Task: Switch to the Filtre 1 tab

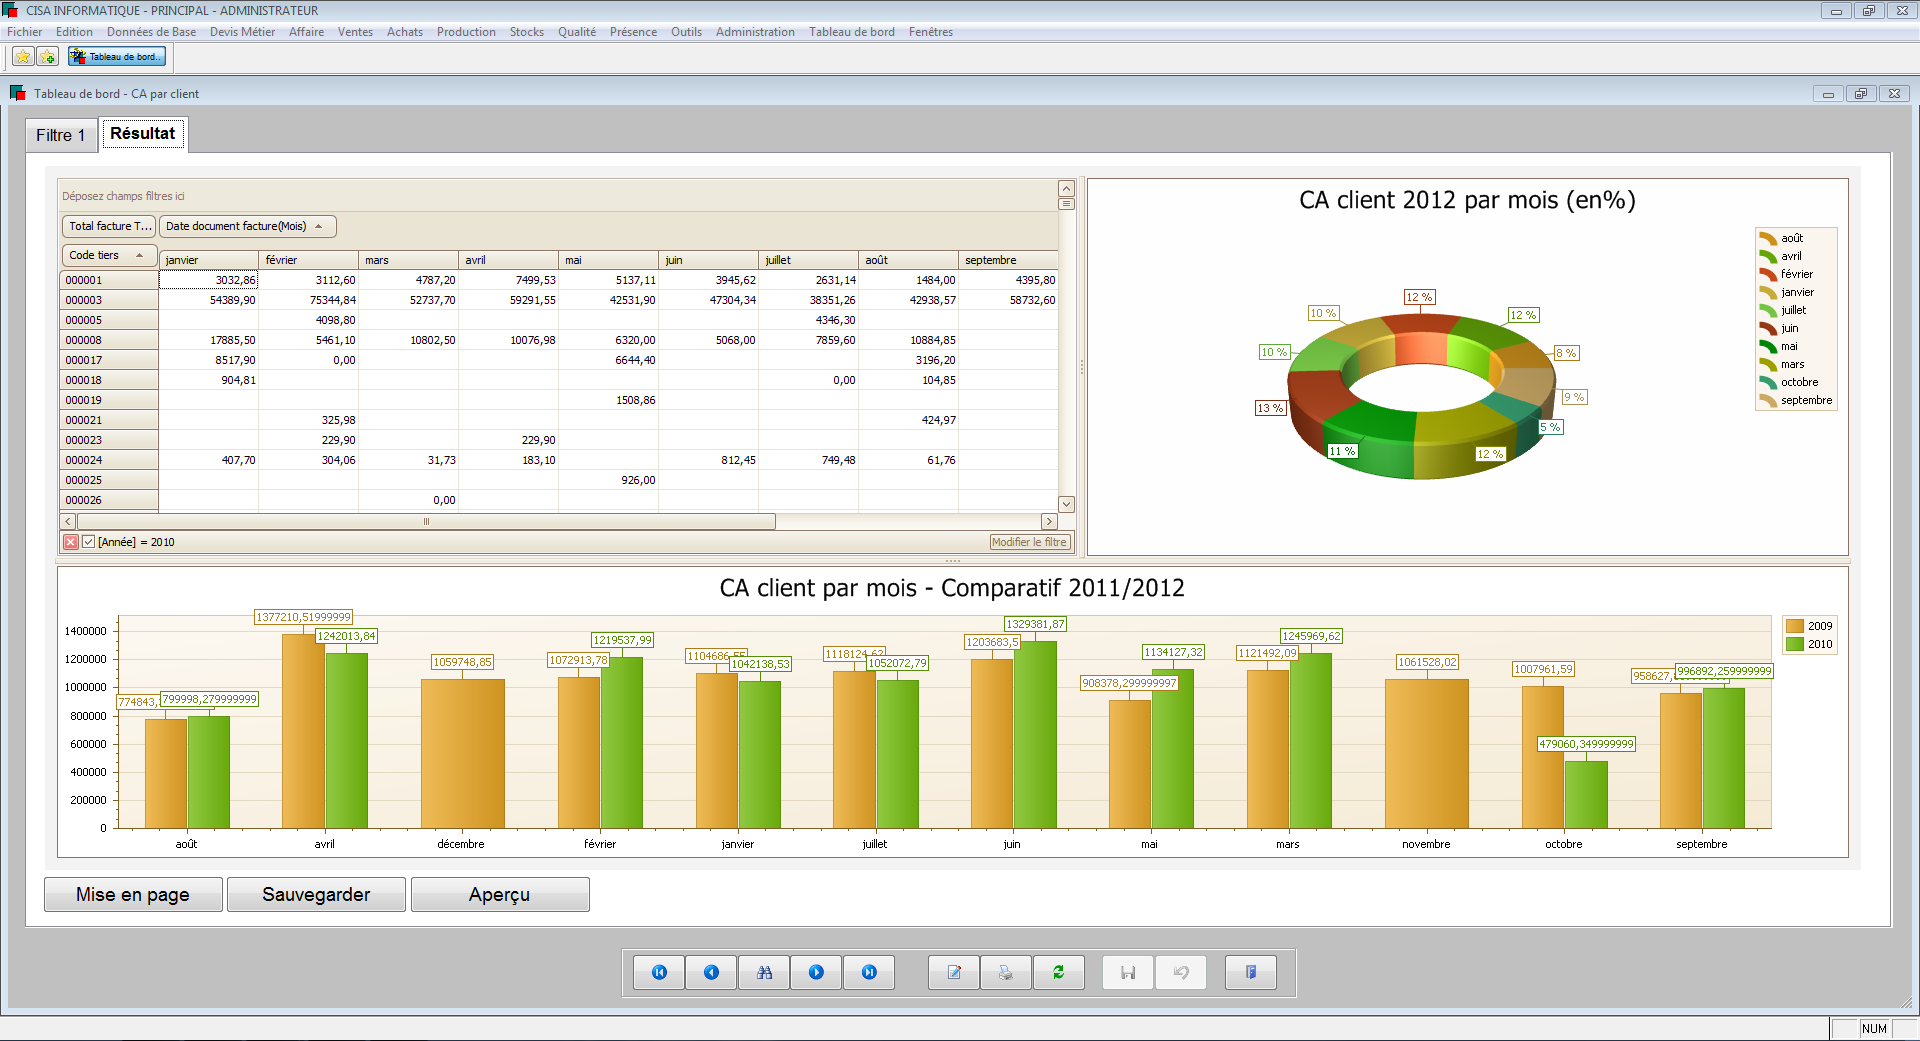Action: (x=61, y=135)
